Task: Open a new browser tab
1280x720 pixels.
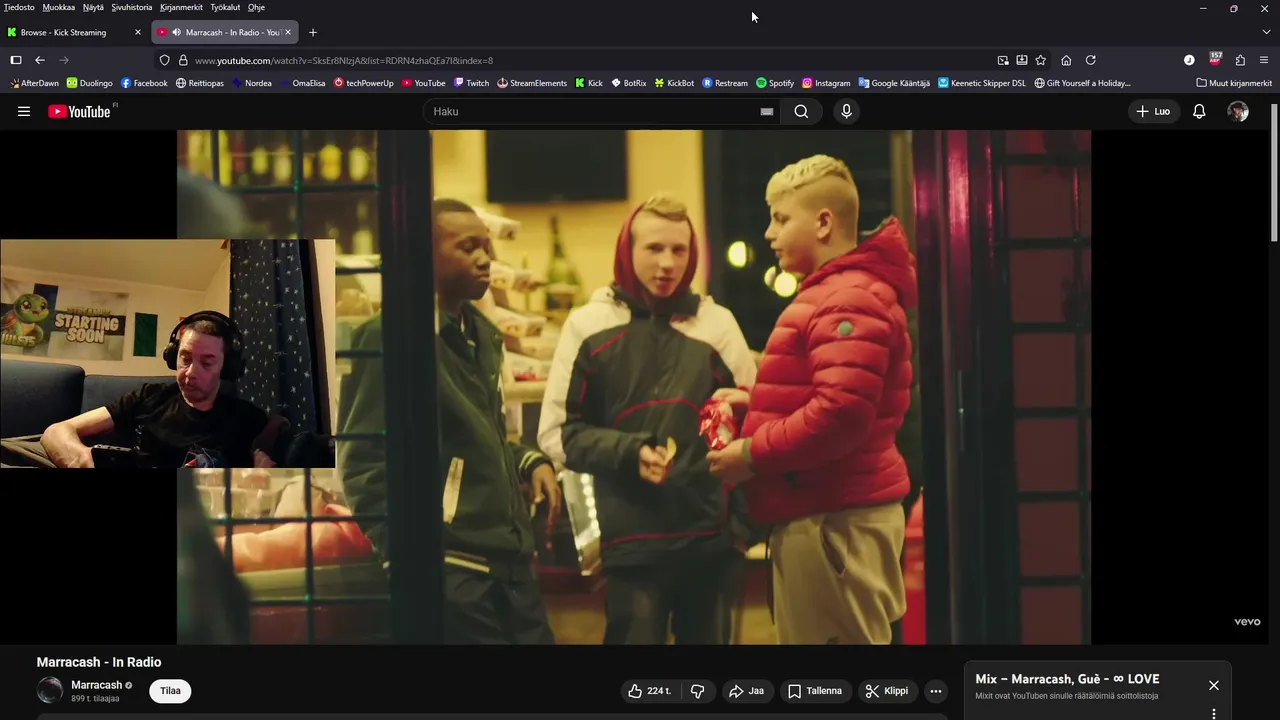Action: [x=312, y=32]
